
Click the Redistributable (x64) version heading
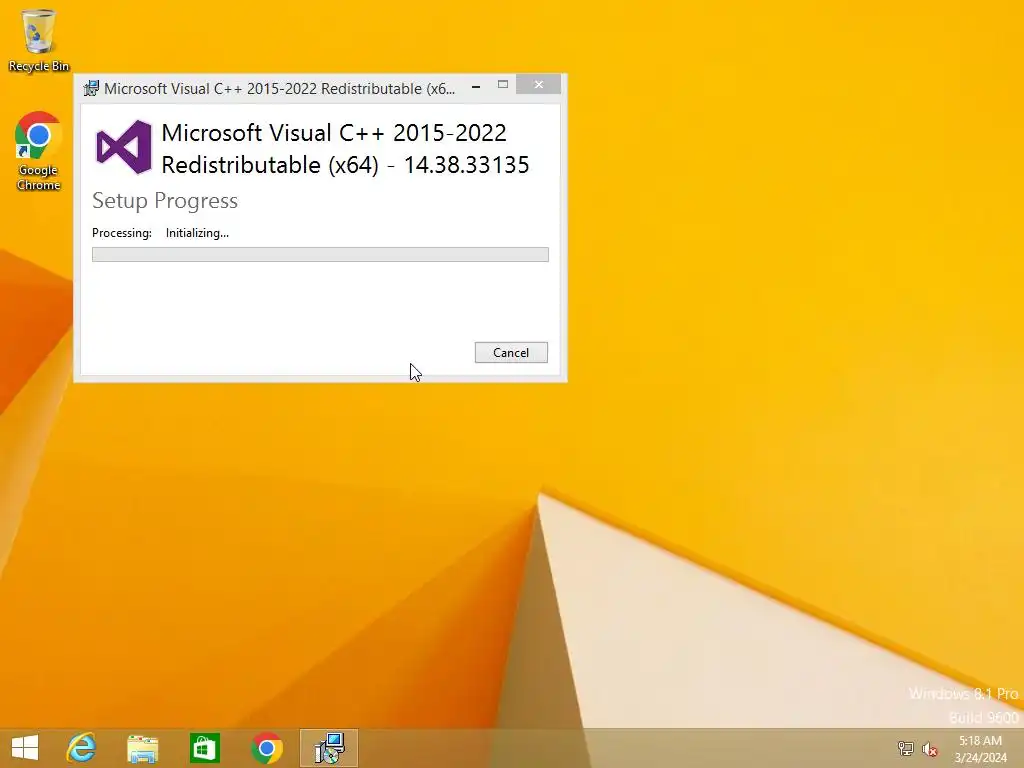[345, 149]
